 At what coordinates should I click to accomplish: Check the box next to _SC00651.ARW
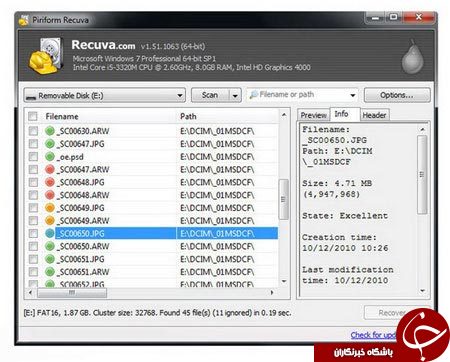pos(33,272)
